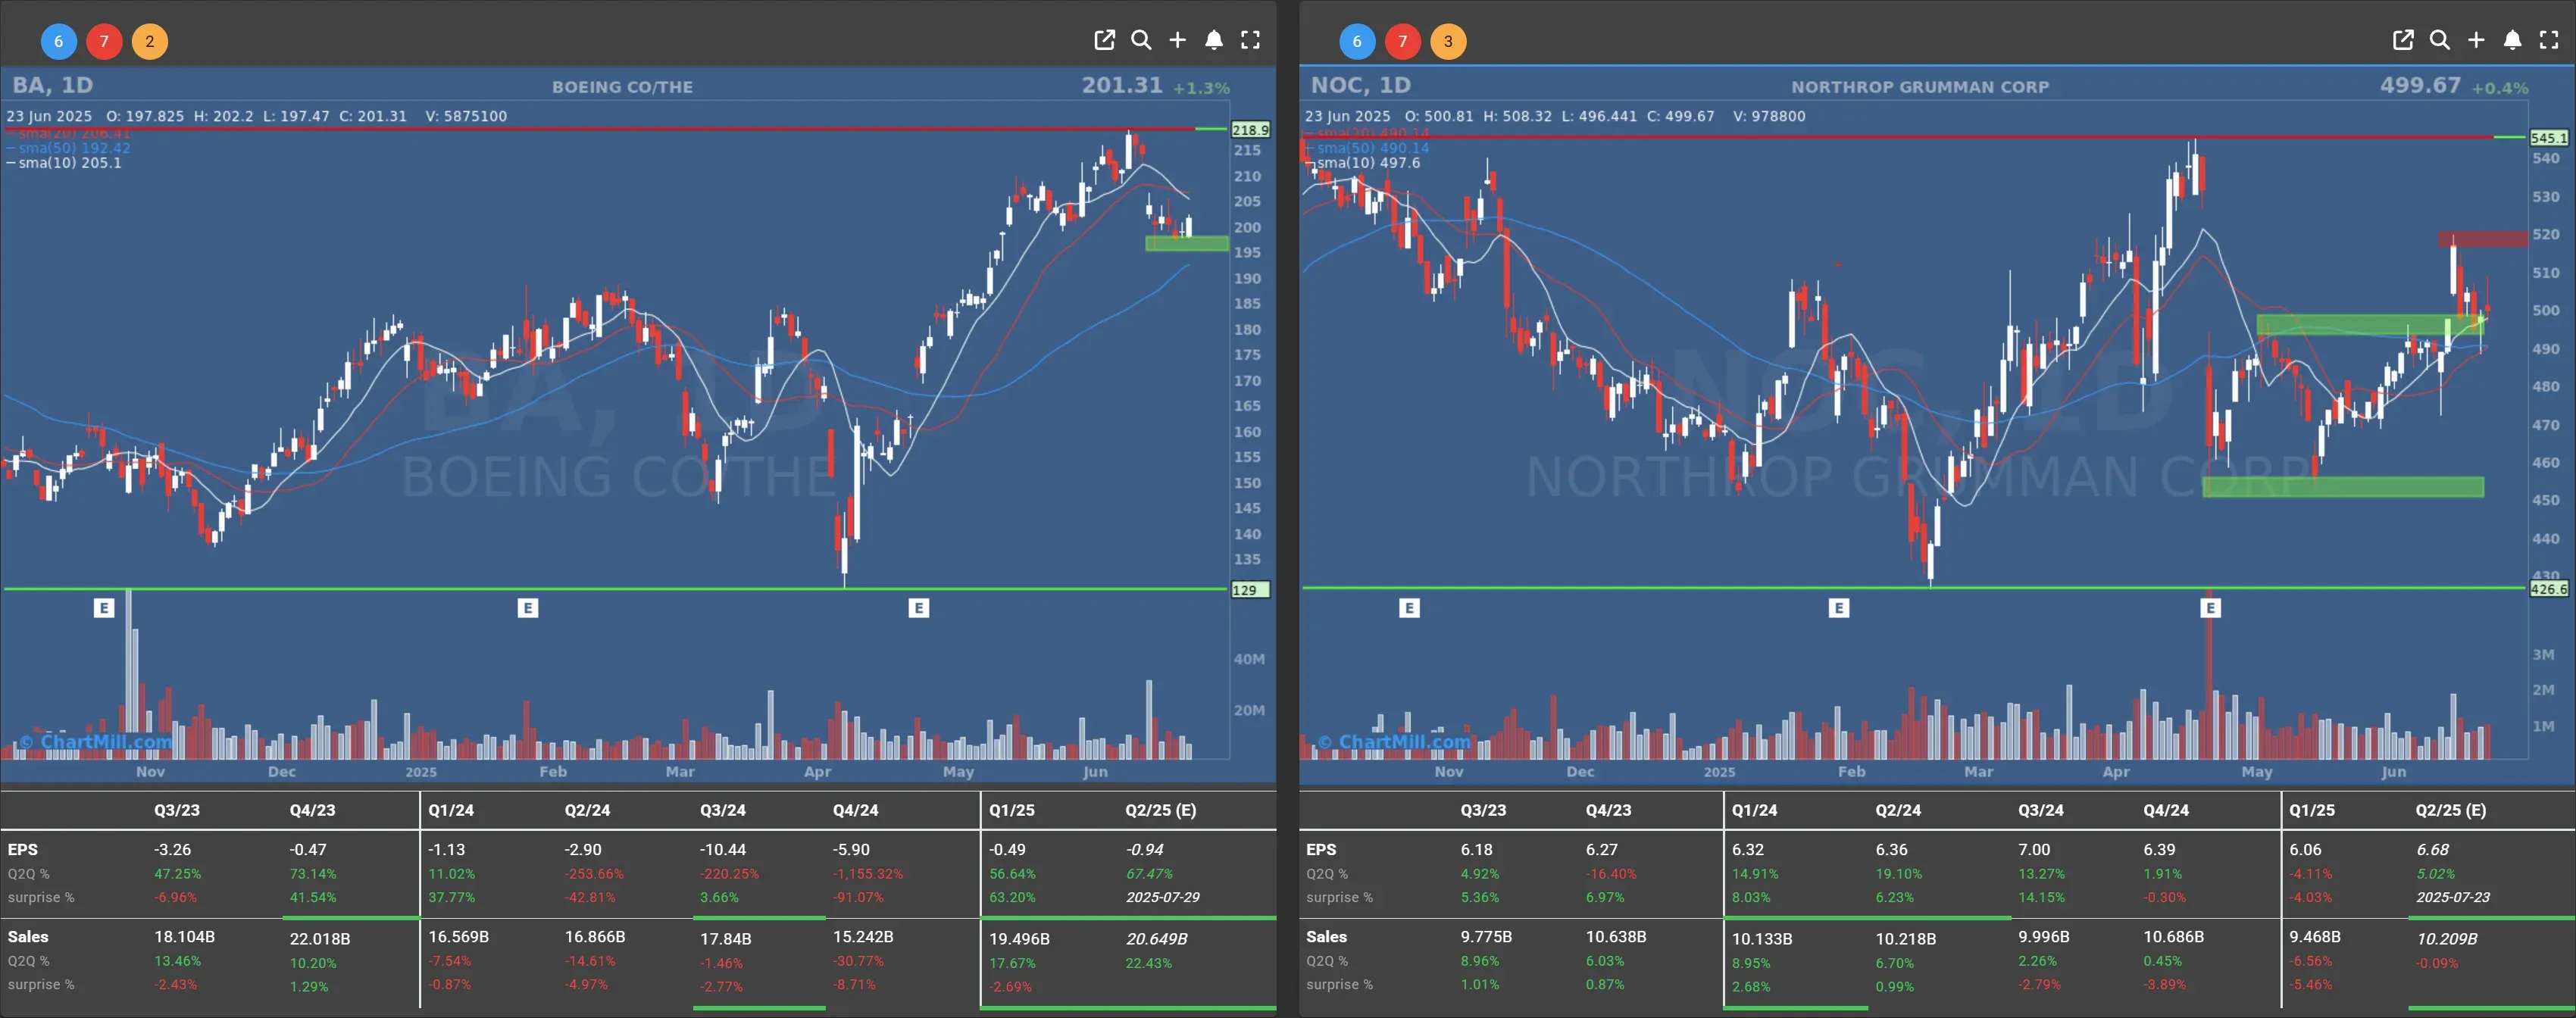The height and width of the screenshot is (1018, 2576).
Task: Click NOC estimated EPS 6.68
Action: [2433, 849]
